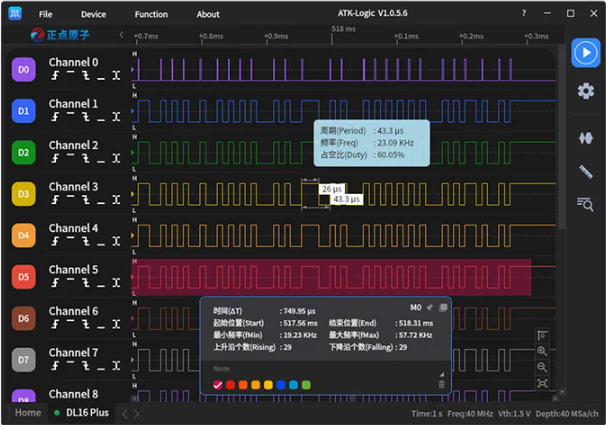Click the zoom in magnifier icon
Viewport: 606px width, 425px height.
[542, 351]
